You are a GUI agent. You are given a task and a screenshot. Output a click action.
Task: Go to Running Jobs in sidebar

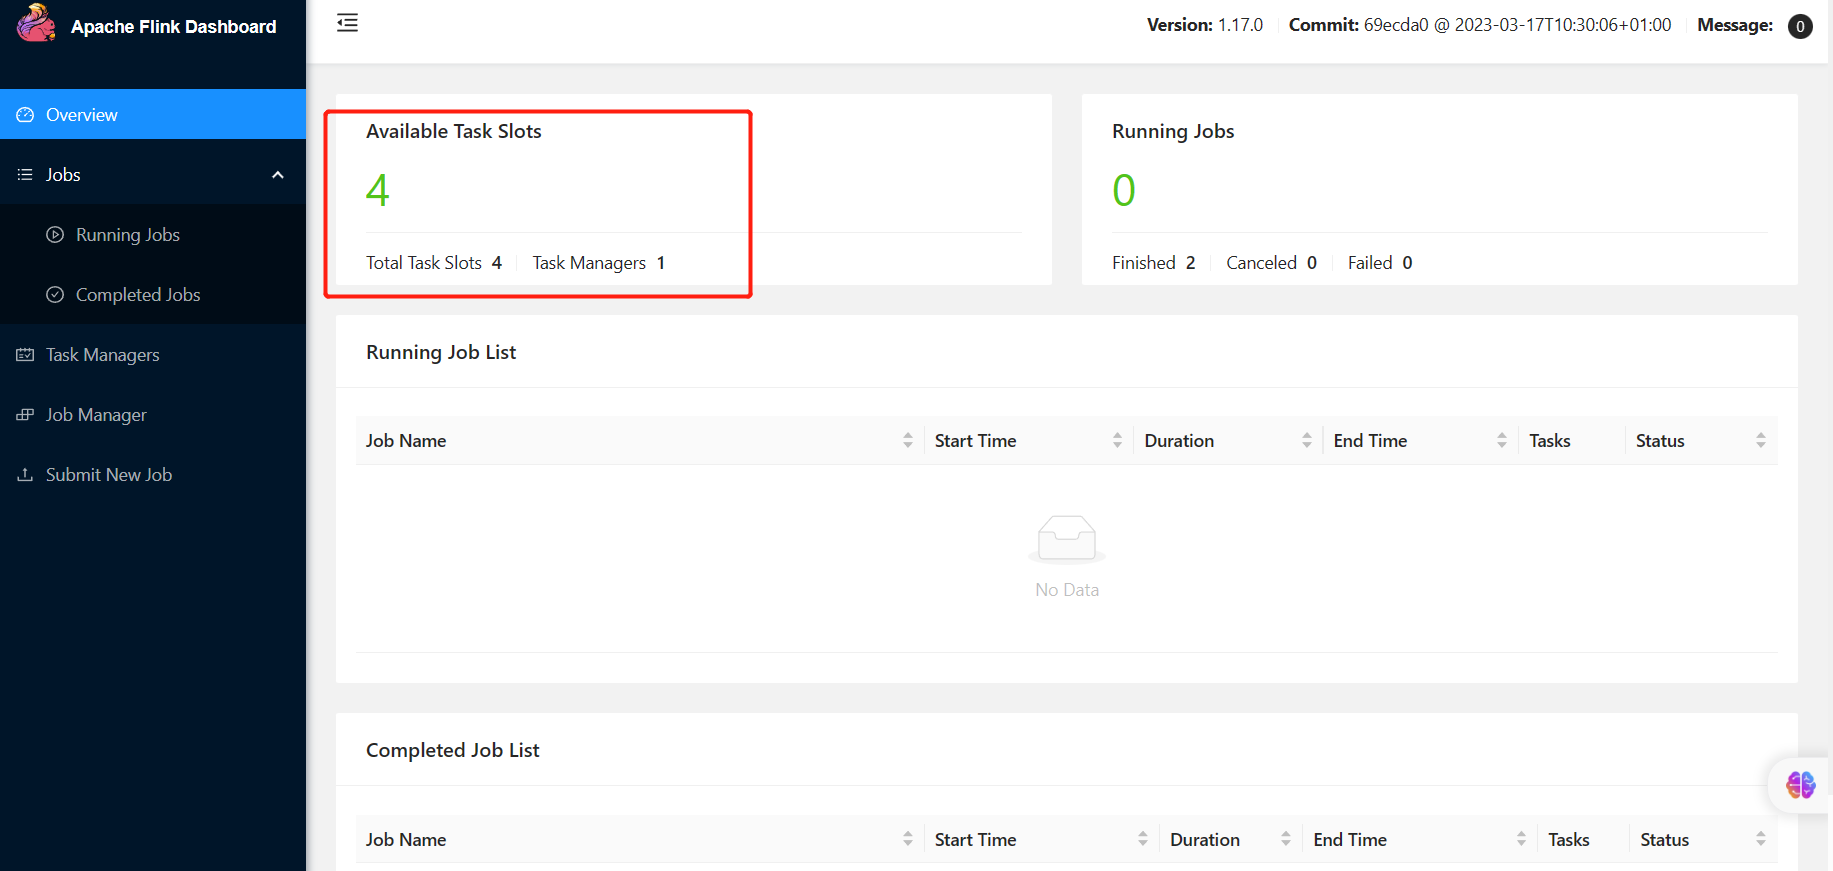coord(153,235)
